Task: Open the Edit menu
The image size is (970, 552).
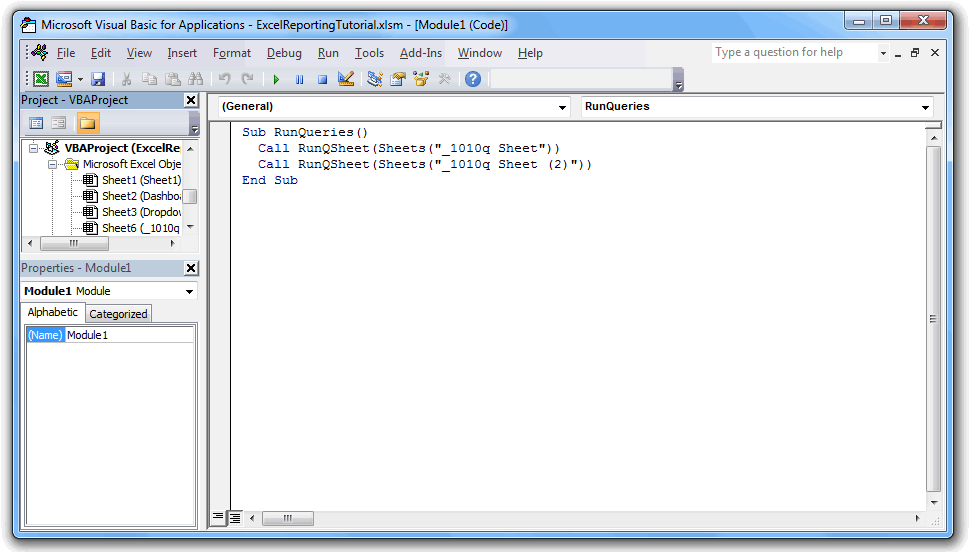Action: pyautogui.click(x=101, y=53)
